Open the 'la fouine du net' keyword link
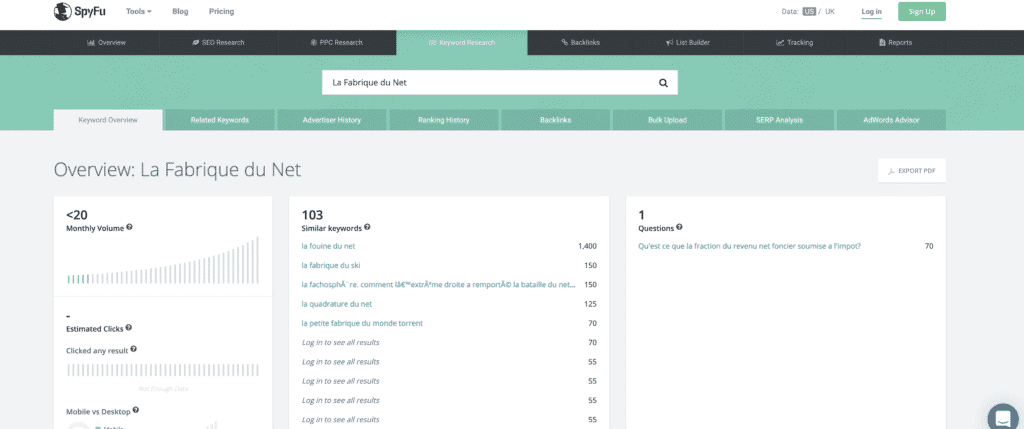Screen dimensions: 1024x429 click(x=328, y=245)
